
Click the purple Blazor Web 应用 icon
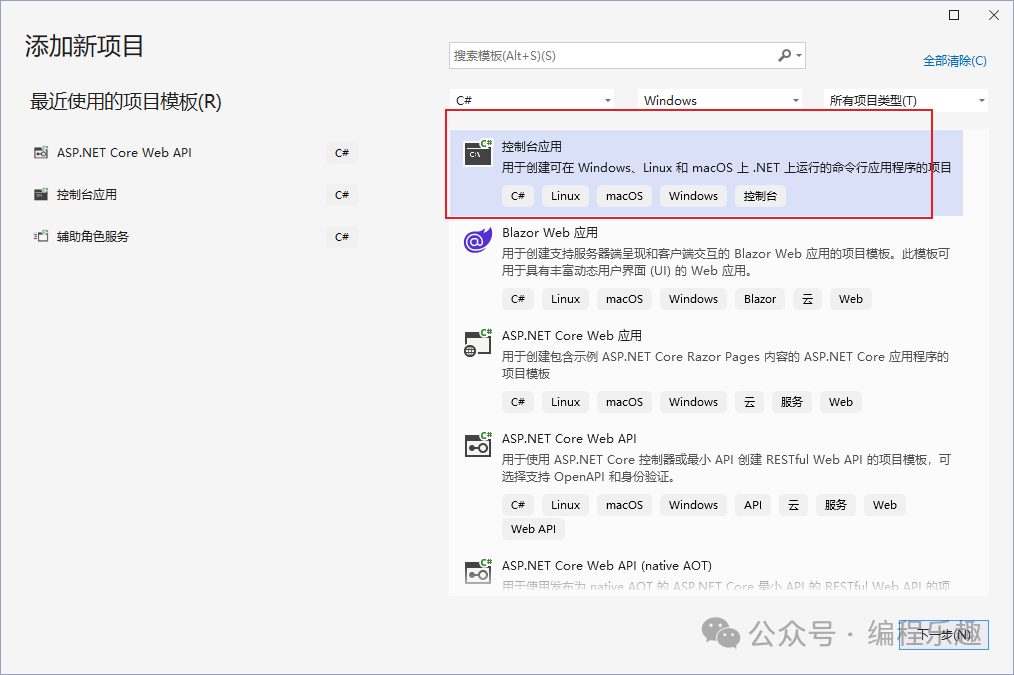point(477,239)
